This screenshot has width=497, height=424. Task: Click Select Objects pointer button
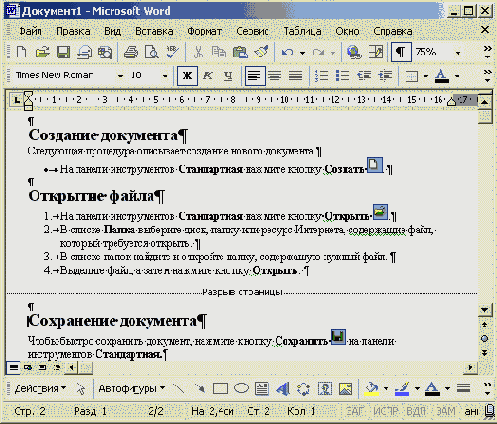point(80,389)
